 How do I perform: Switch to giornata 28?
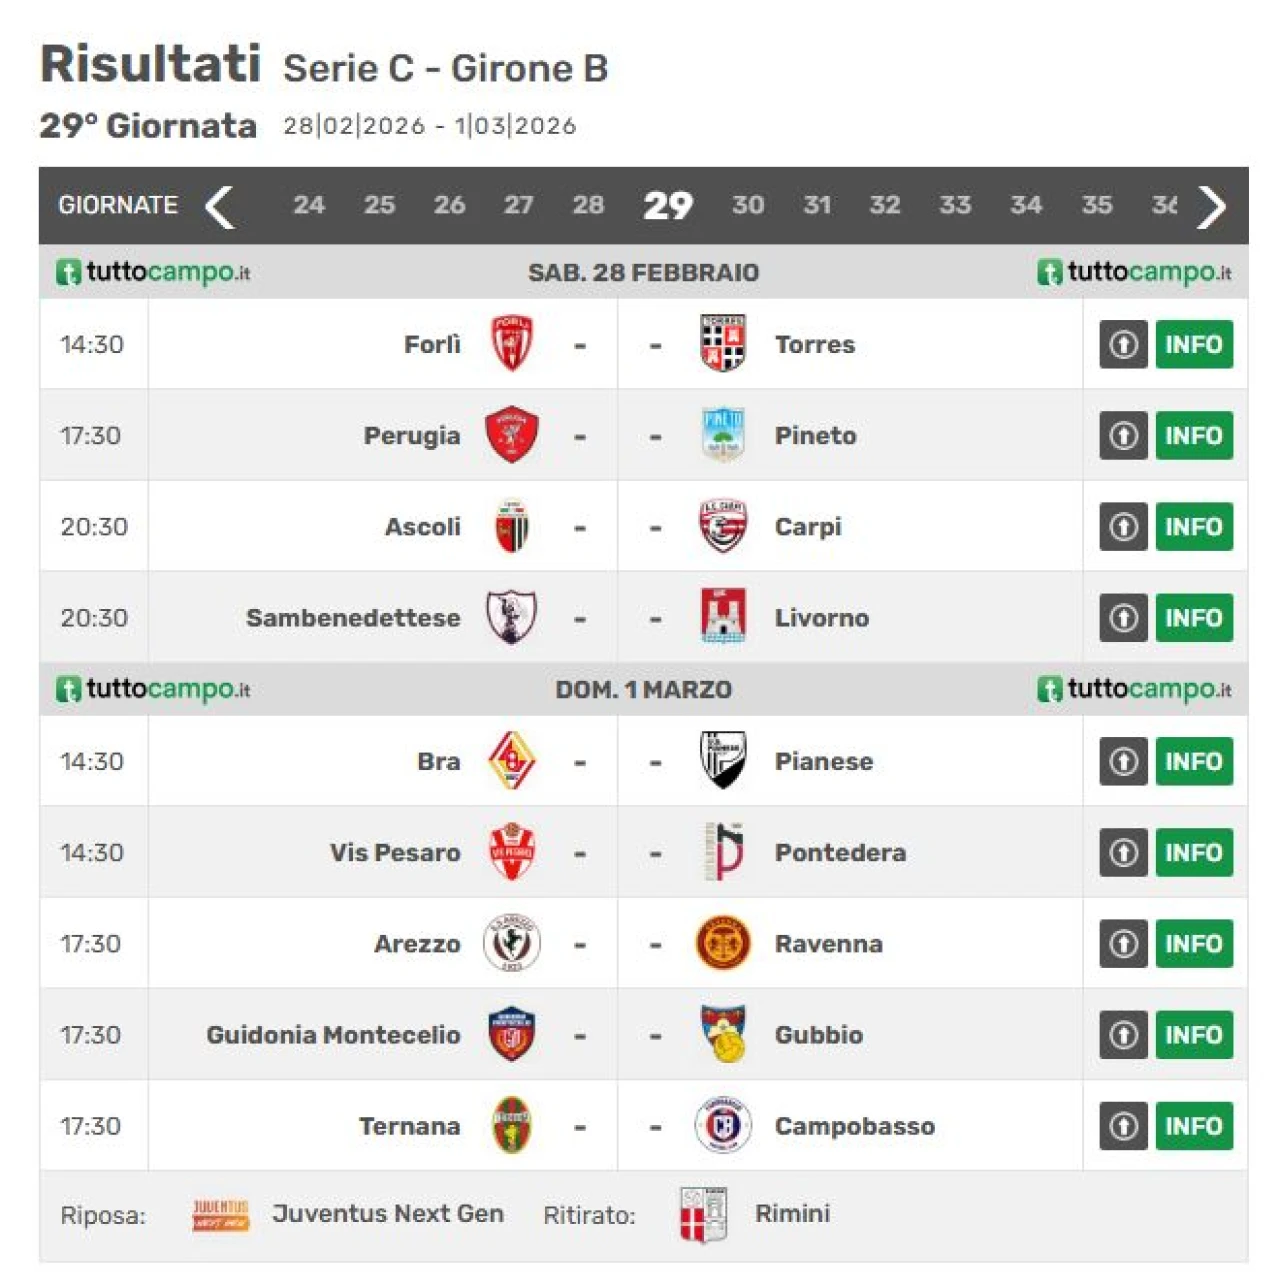point(588,205)
